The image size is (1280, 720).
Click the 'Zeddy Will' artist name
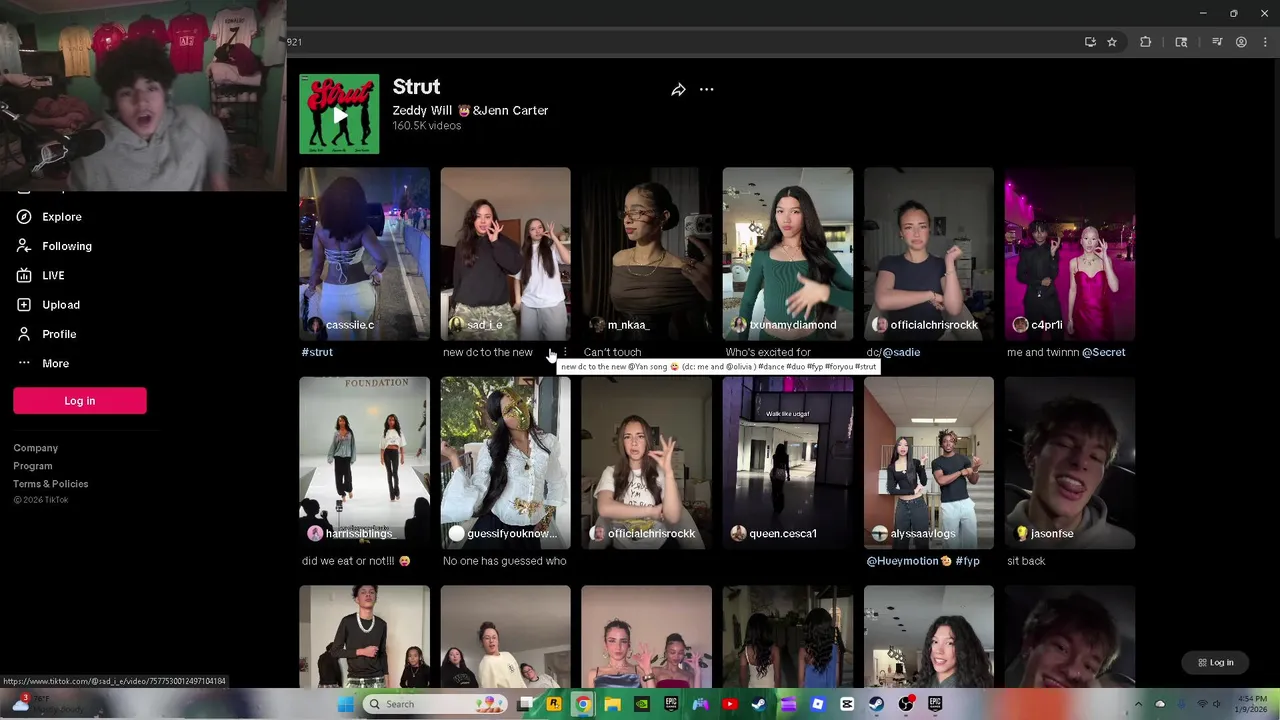pos(422,111)
